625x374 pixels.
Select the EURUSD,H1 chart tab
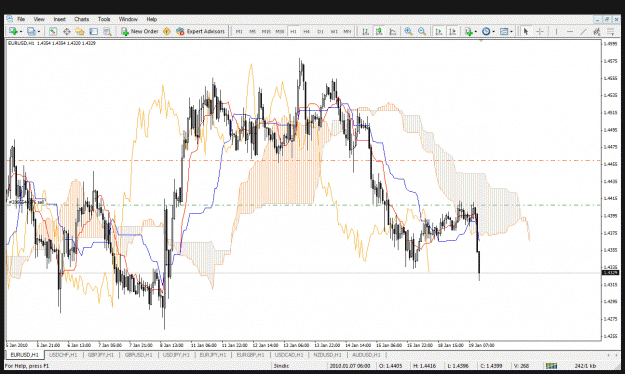tap(25, 355)
